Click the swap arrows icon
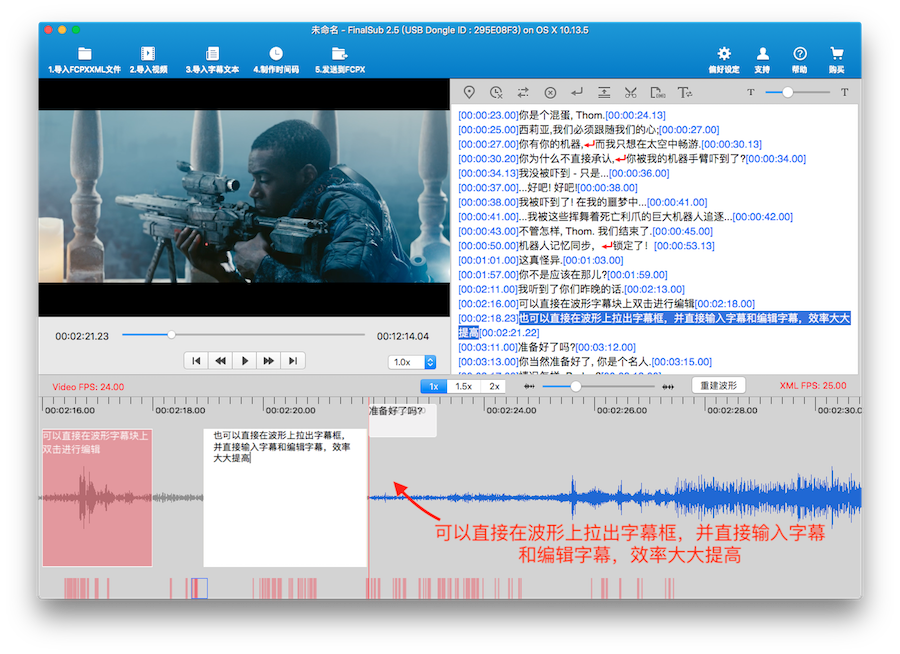The image size is (900, 654). click(x=523, y=92)
